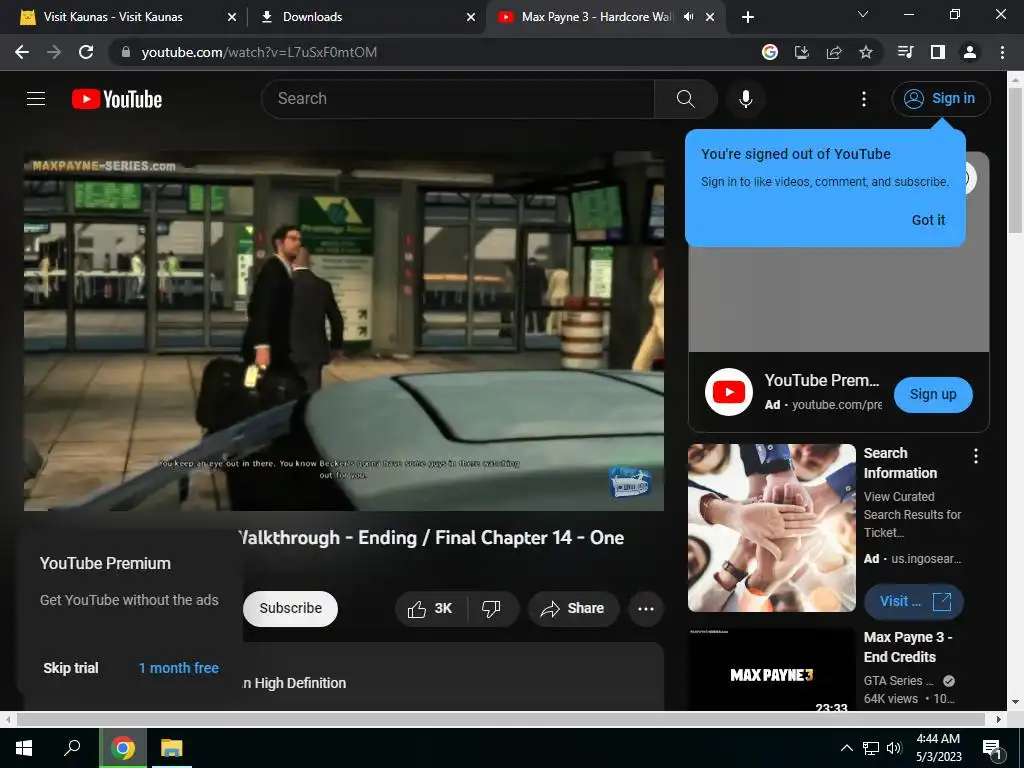Open Chrome profile icon

coord(970,52)
